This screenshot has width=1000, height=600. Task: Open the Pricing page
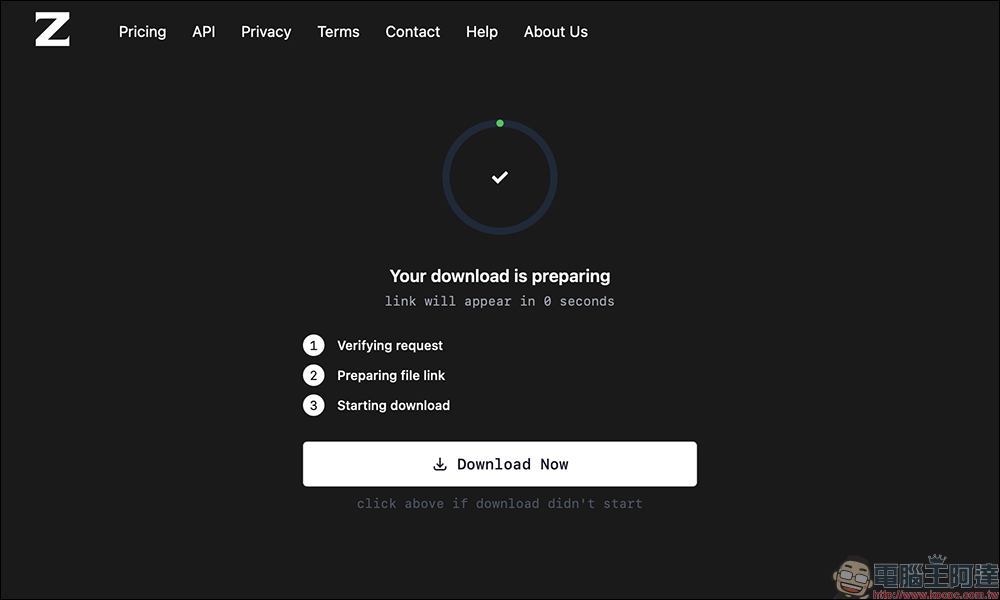point(142,31)
